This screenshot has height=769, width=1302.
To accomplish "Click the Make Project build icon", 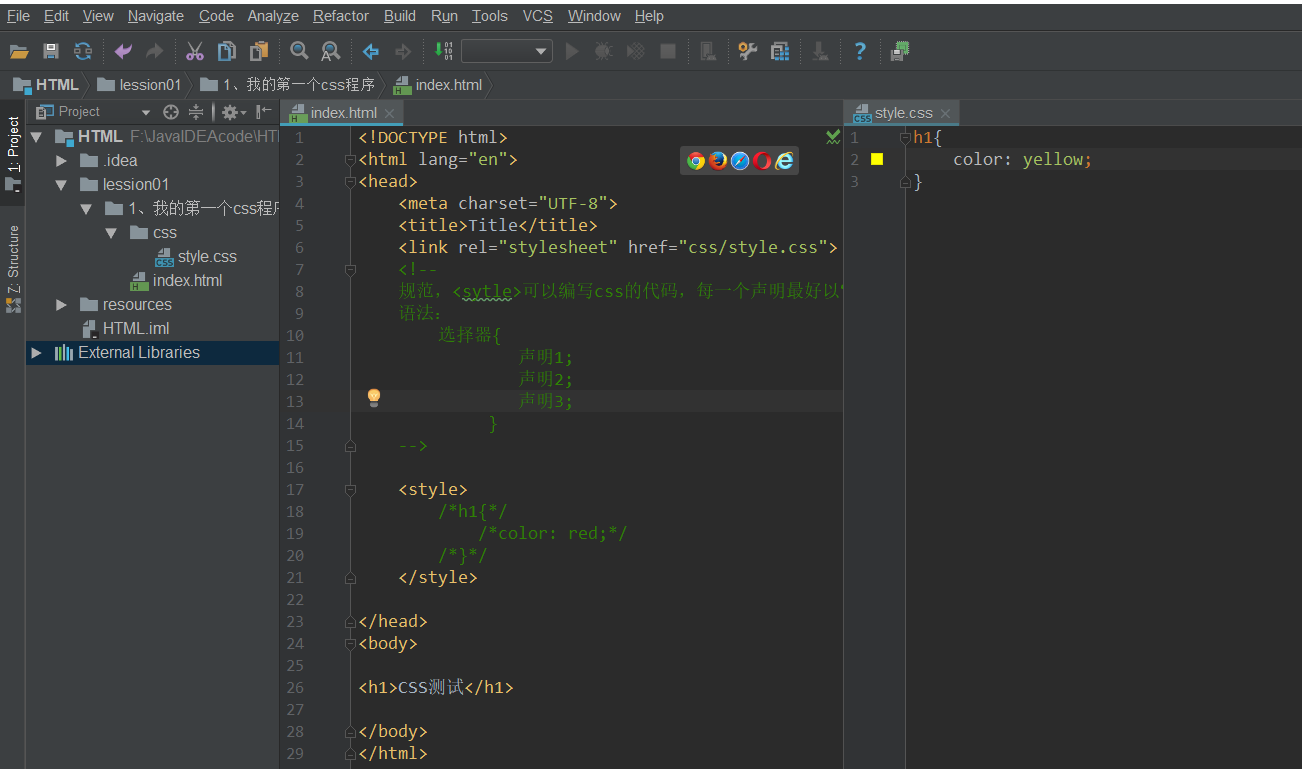I will coord(444,51).
